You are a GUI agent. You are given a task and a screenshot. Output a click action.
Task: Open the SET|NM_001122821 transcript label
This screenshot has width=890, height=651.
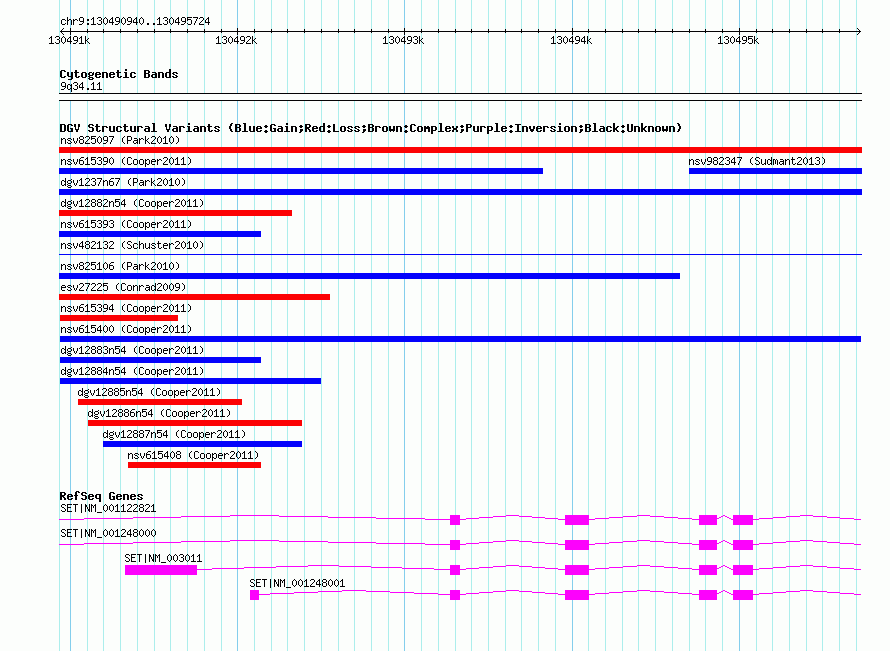tap(108, 508)
